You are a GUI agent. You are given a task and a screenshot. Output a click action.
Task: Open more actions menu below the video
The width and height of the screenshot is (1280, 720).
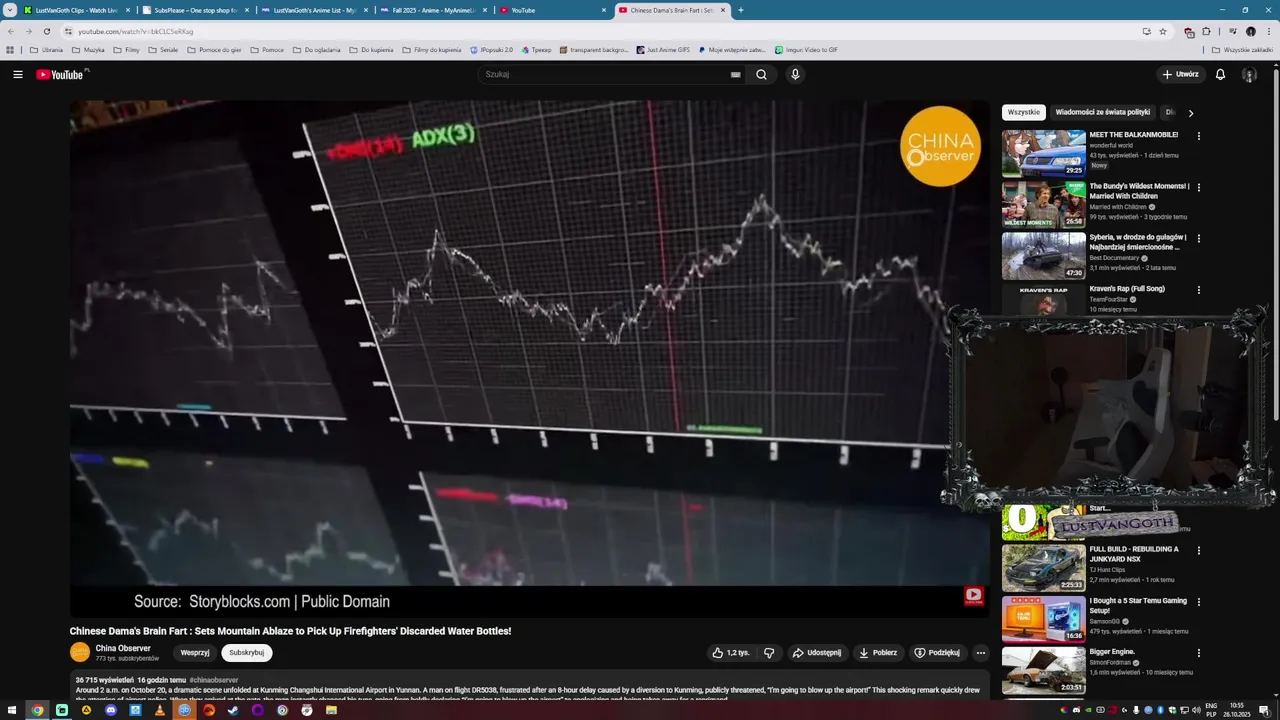click(981, 653)
